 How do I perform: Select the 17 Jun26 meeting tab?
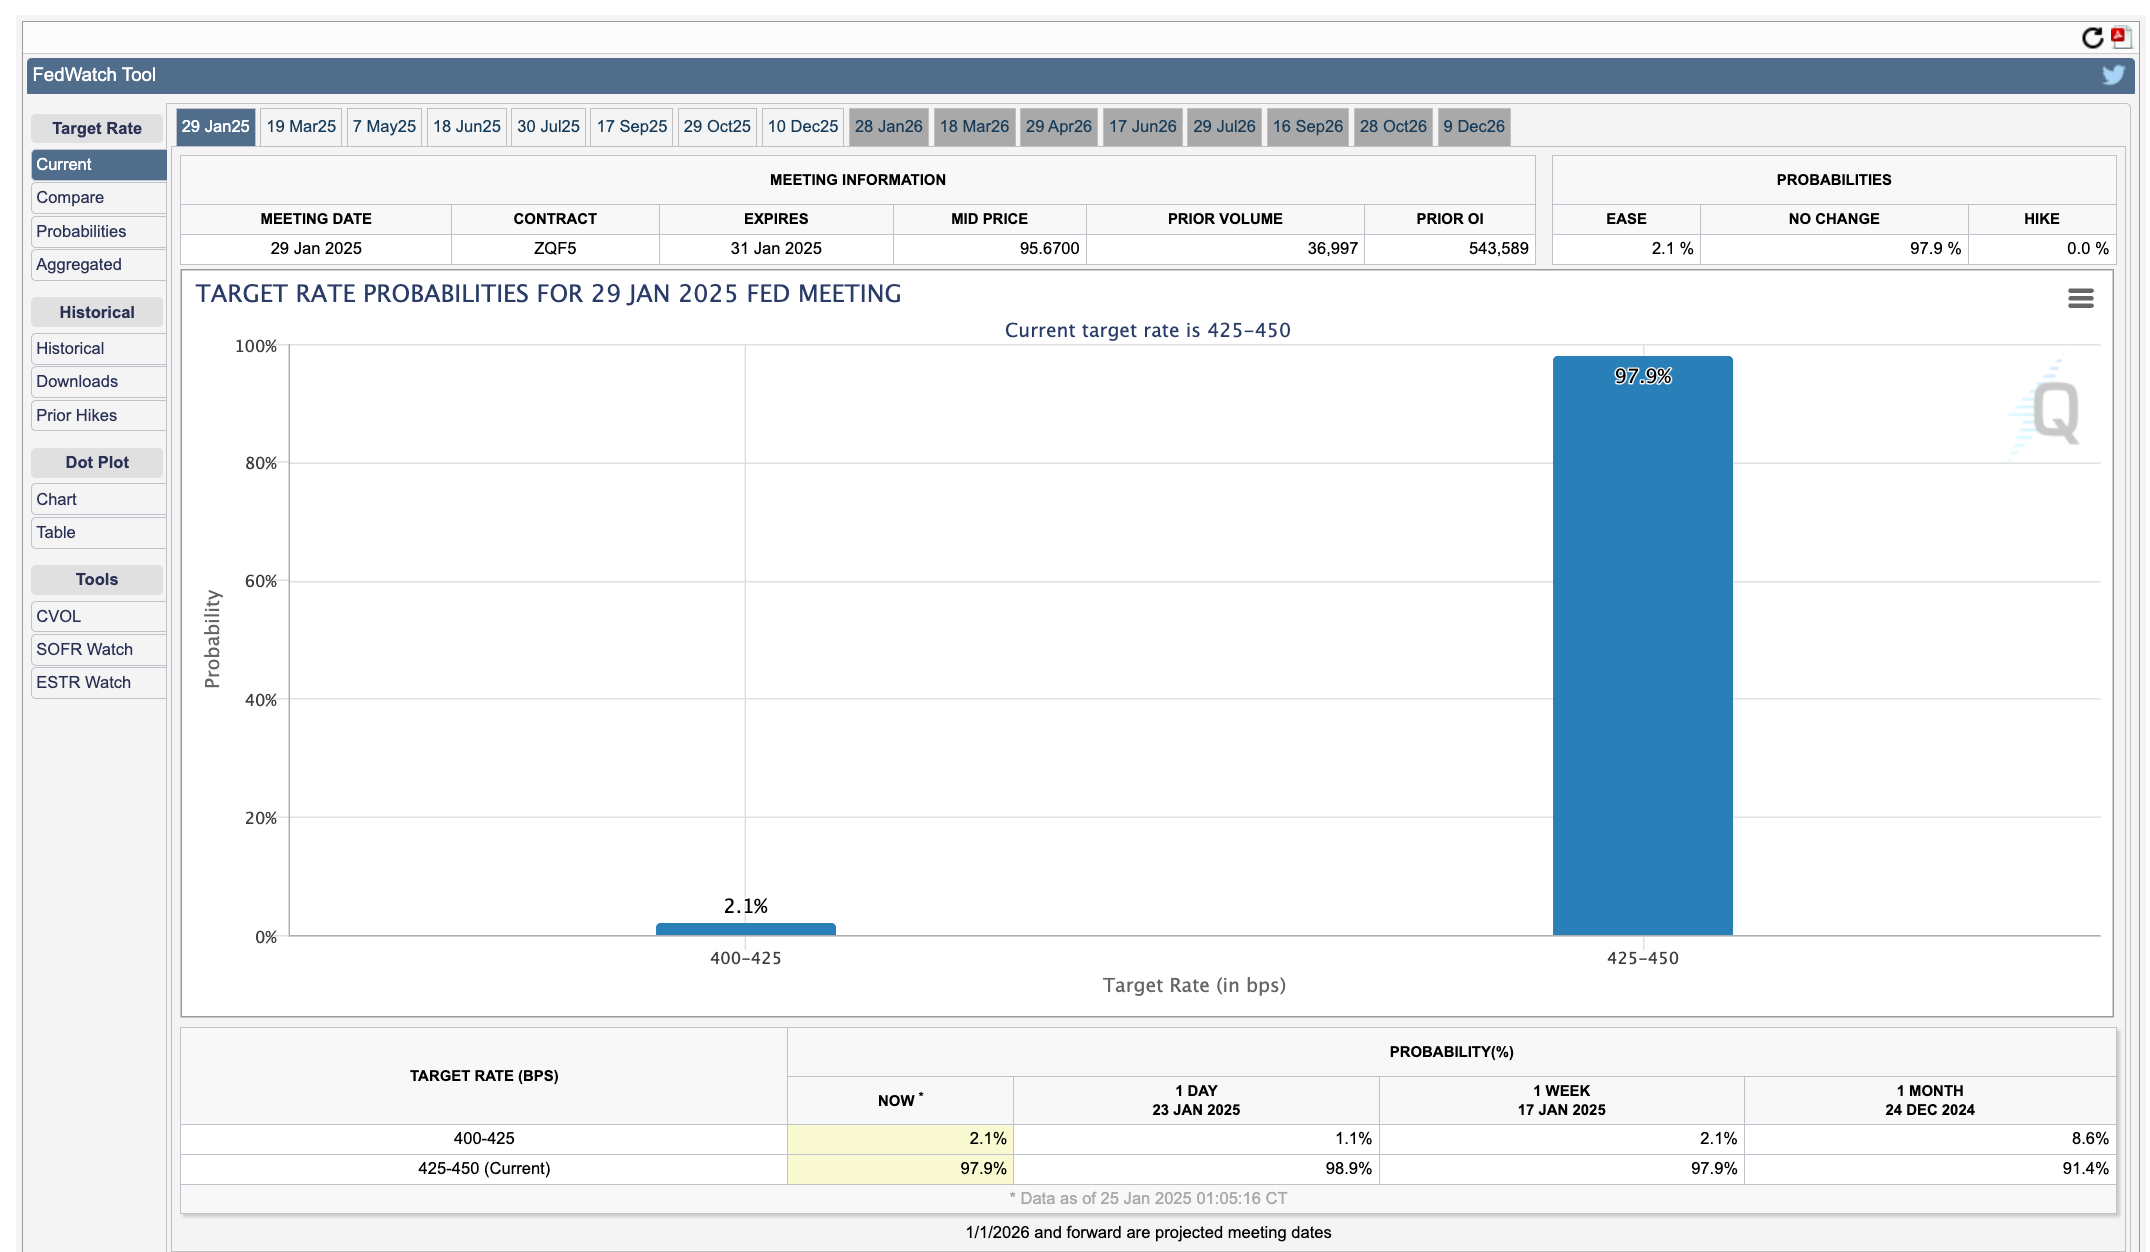tap(1143, 127)
